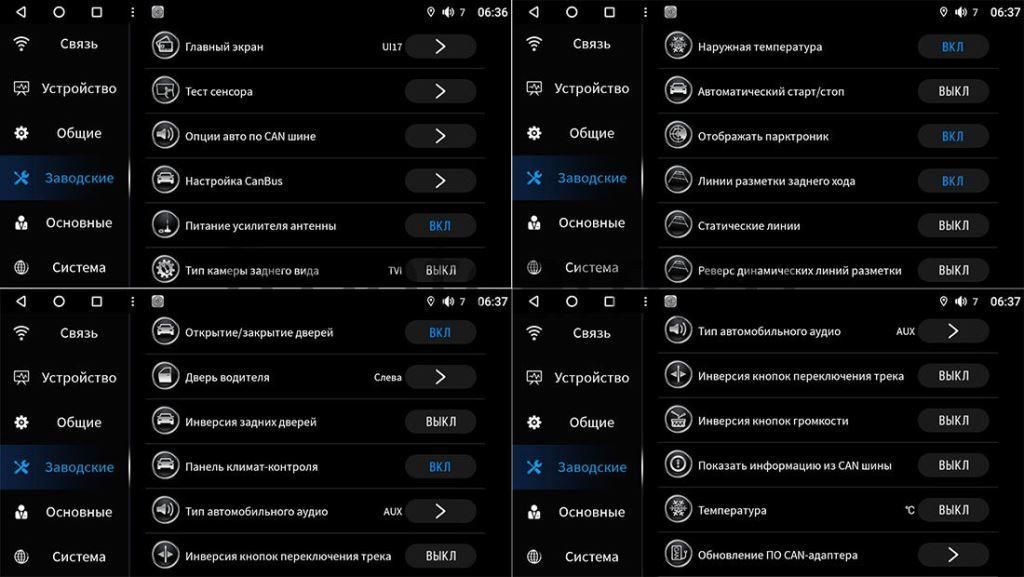
Task: Enable Автоматический старт/стоп switch
Action: 953,91
